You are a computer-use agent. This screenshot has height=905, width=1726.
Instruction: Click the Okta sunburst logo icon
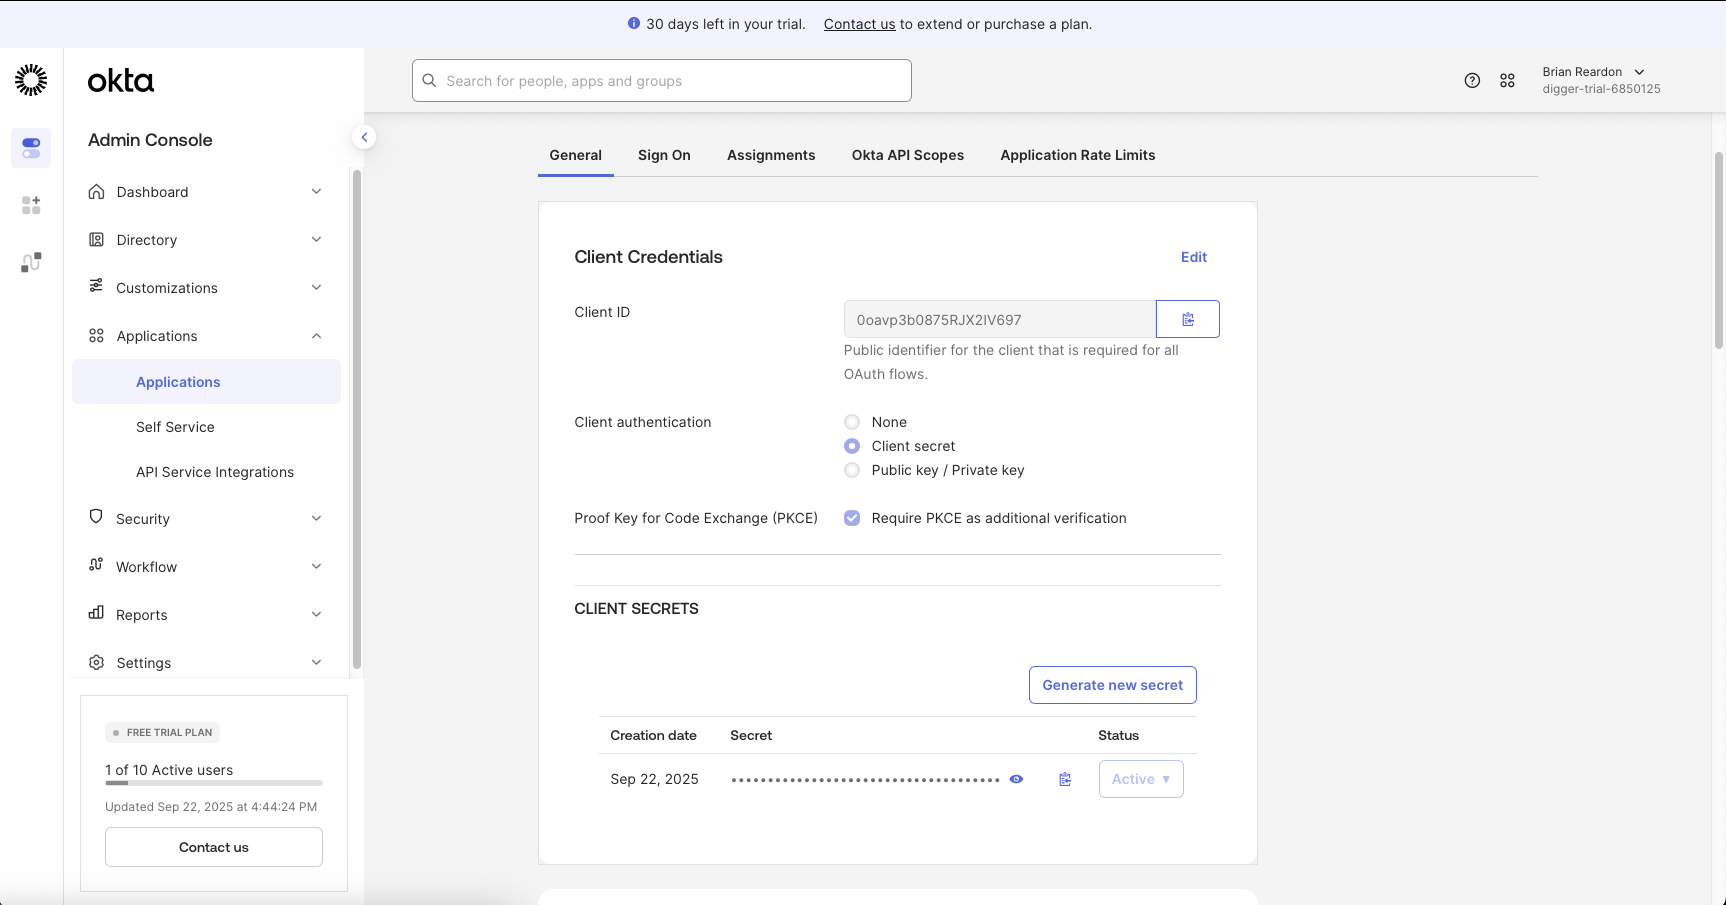point(31,80)
